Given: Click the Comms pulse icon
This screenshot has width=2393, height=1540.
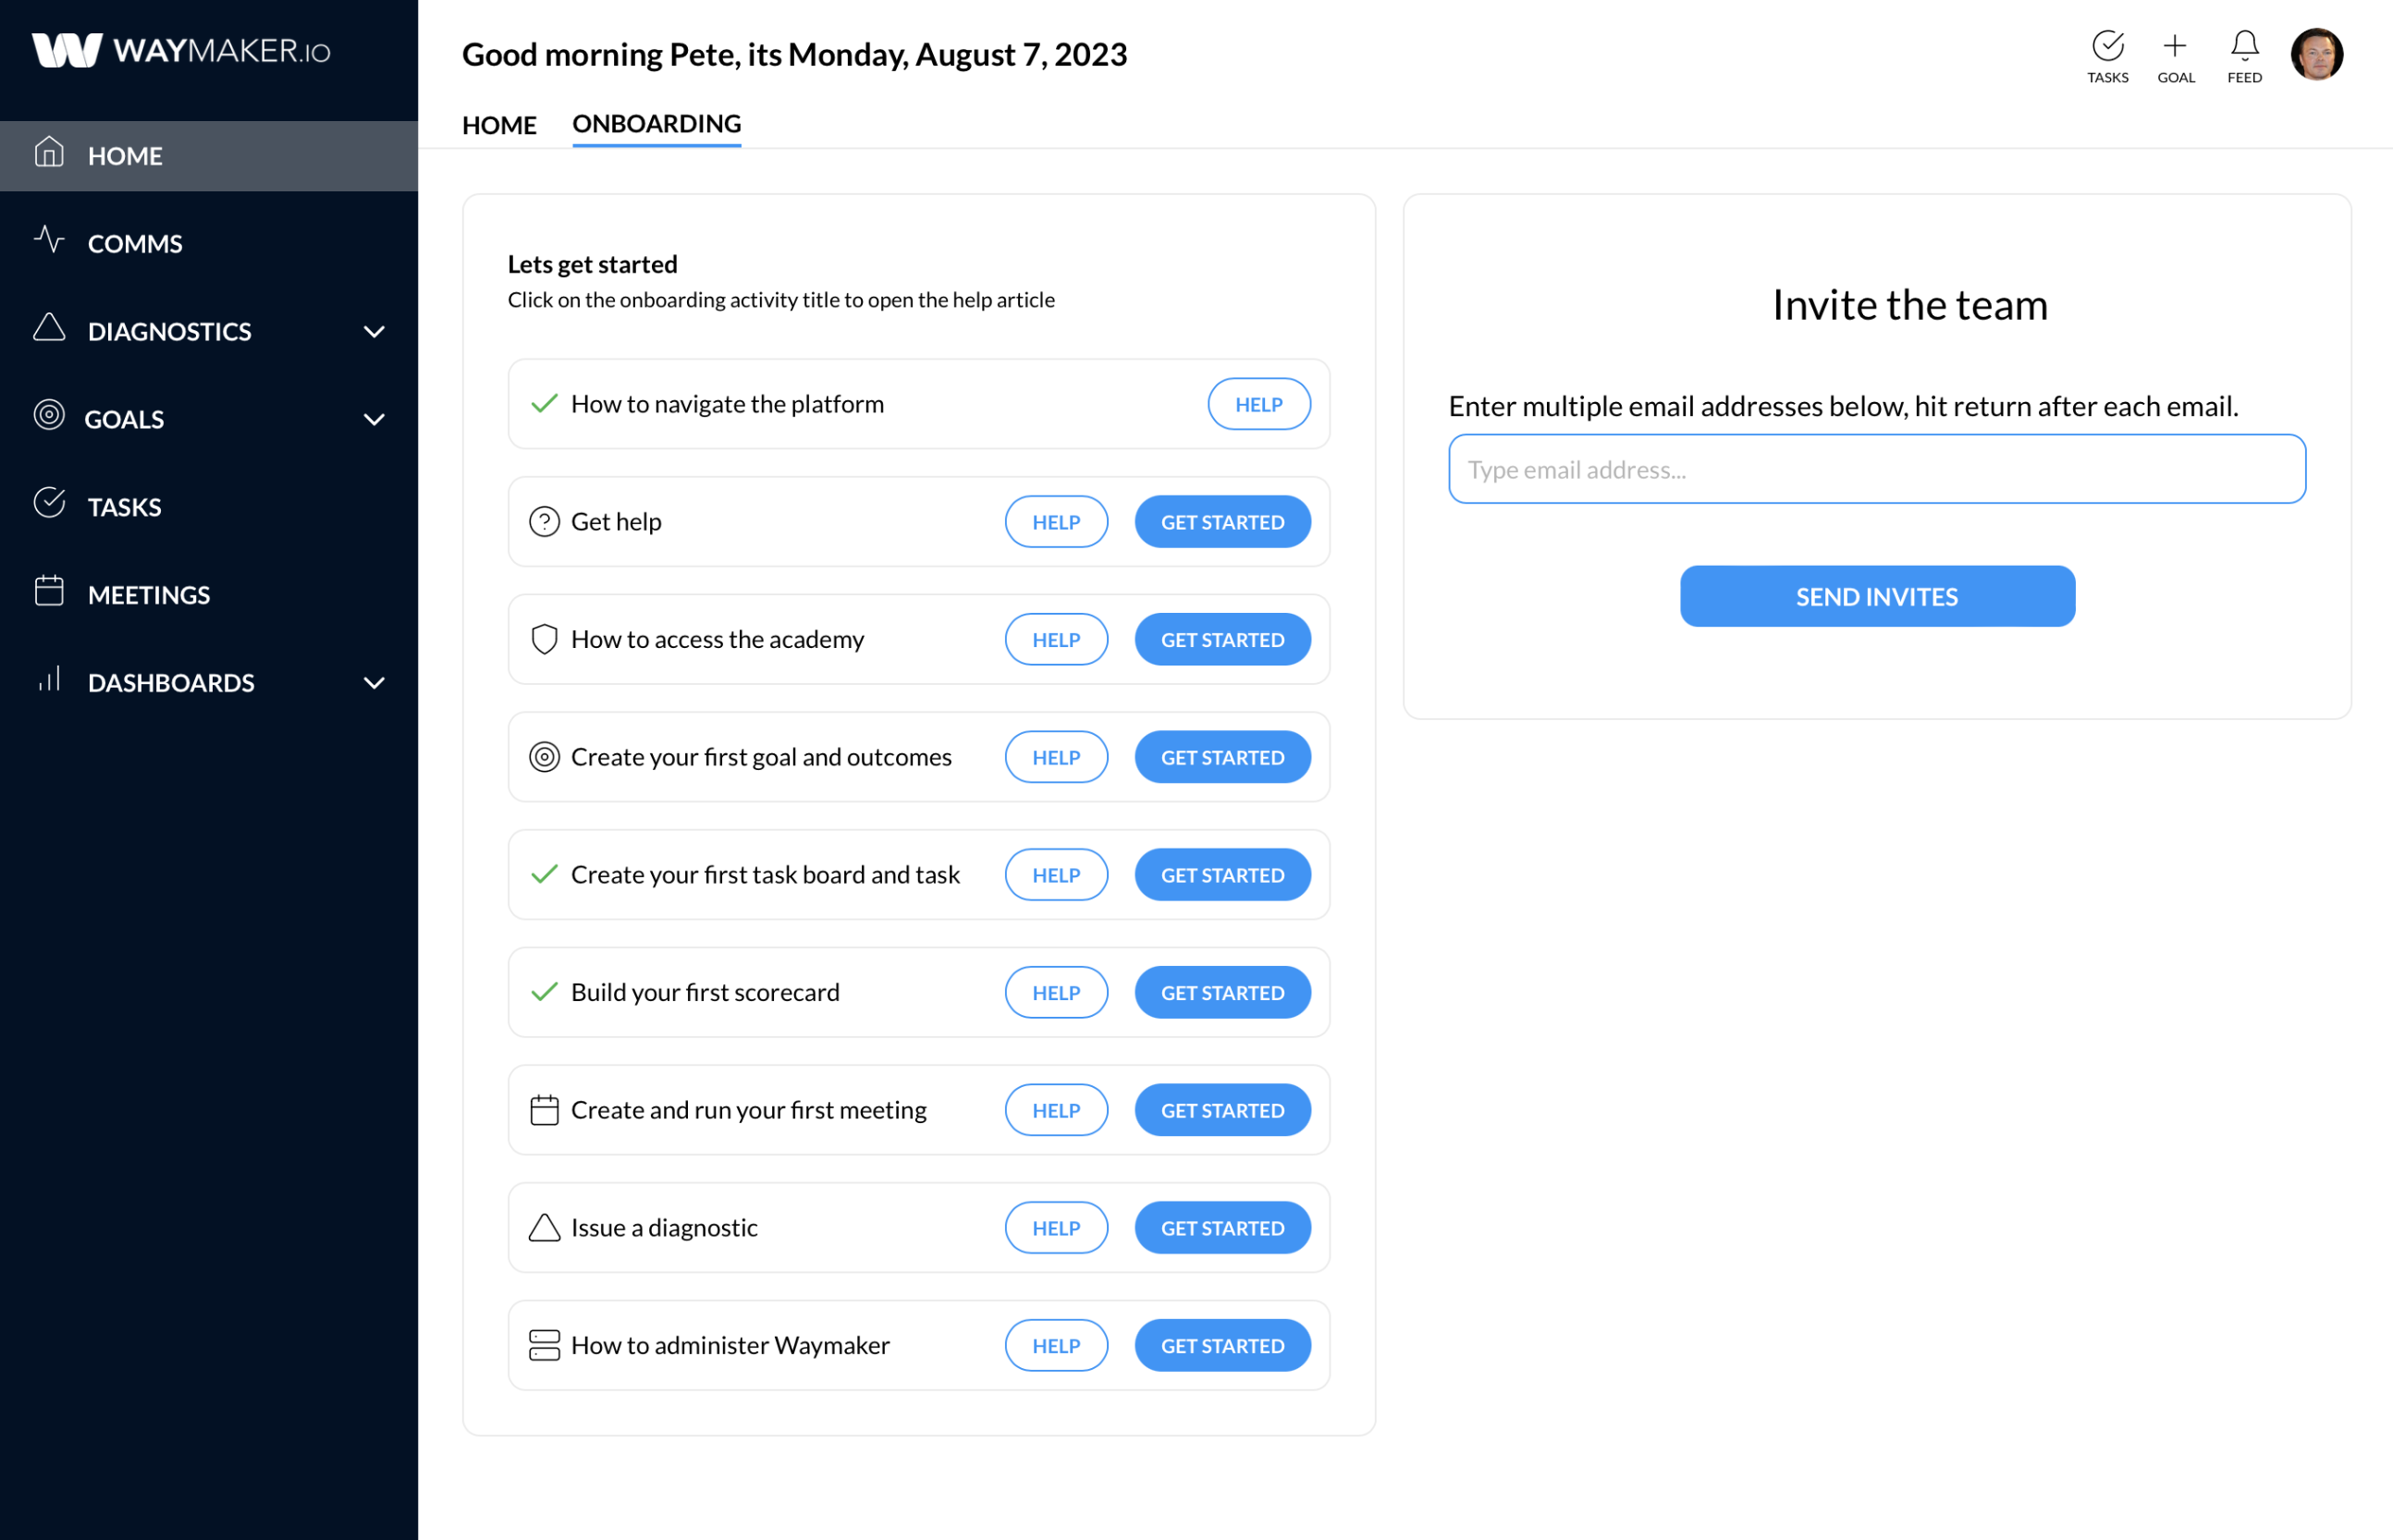Looking at the screenshot, I should (x=49, y=240).
